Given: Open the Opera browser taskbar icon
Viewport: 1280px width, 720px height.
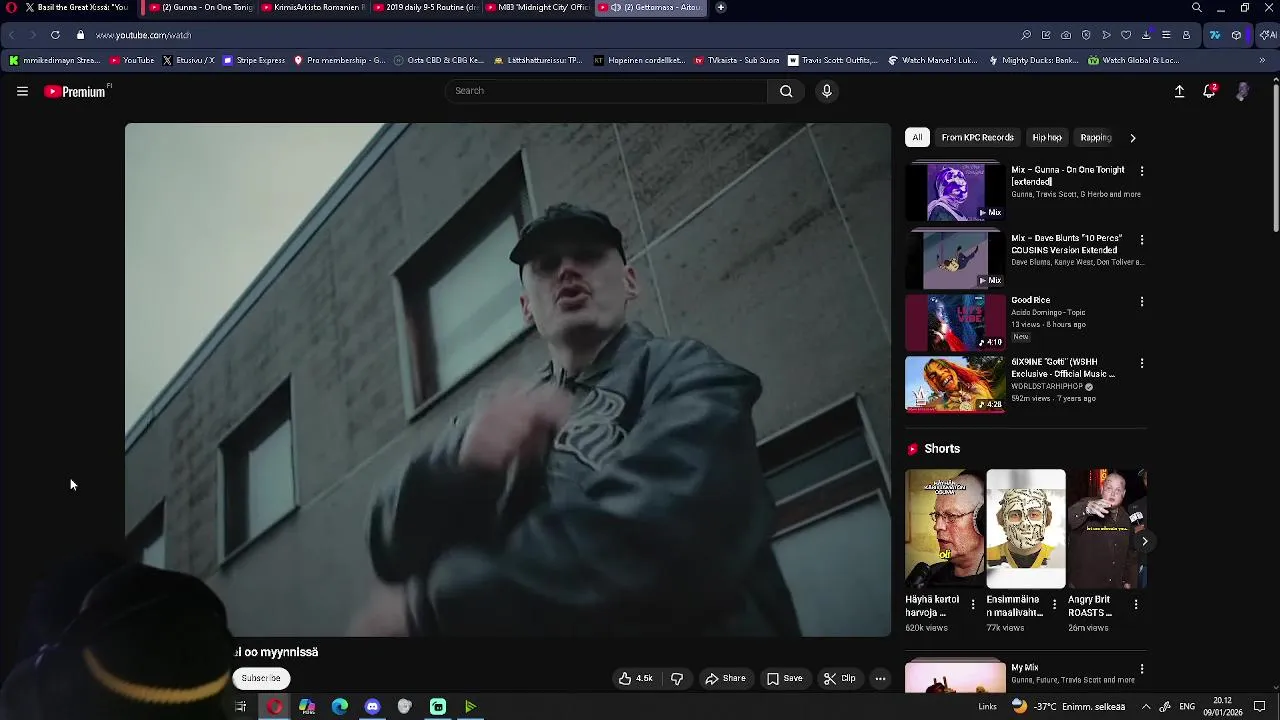Looking at the screenshot, I should (274, 706).
